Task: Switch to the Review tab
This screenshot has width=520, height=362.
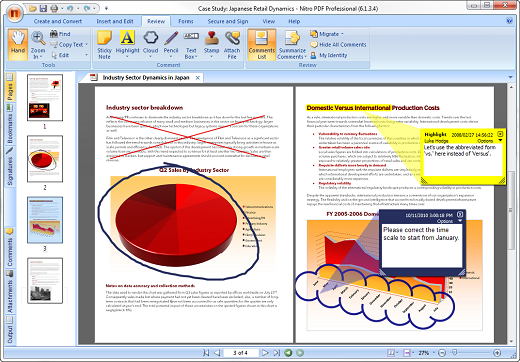Action: [156, 21]
